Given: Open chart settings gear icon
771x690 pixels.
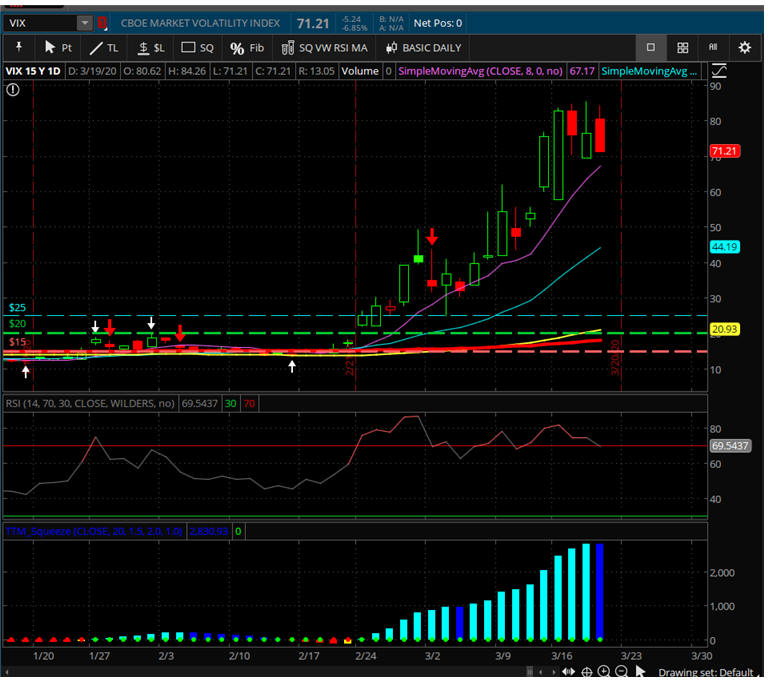Looking at the screenshot, I should pos(744,47).
